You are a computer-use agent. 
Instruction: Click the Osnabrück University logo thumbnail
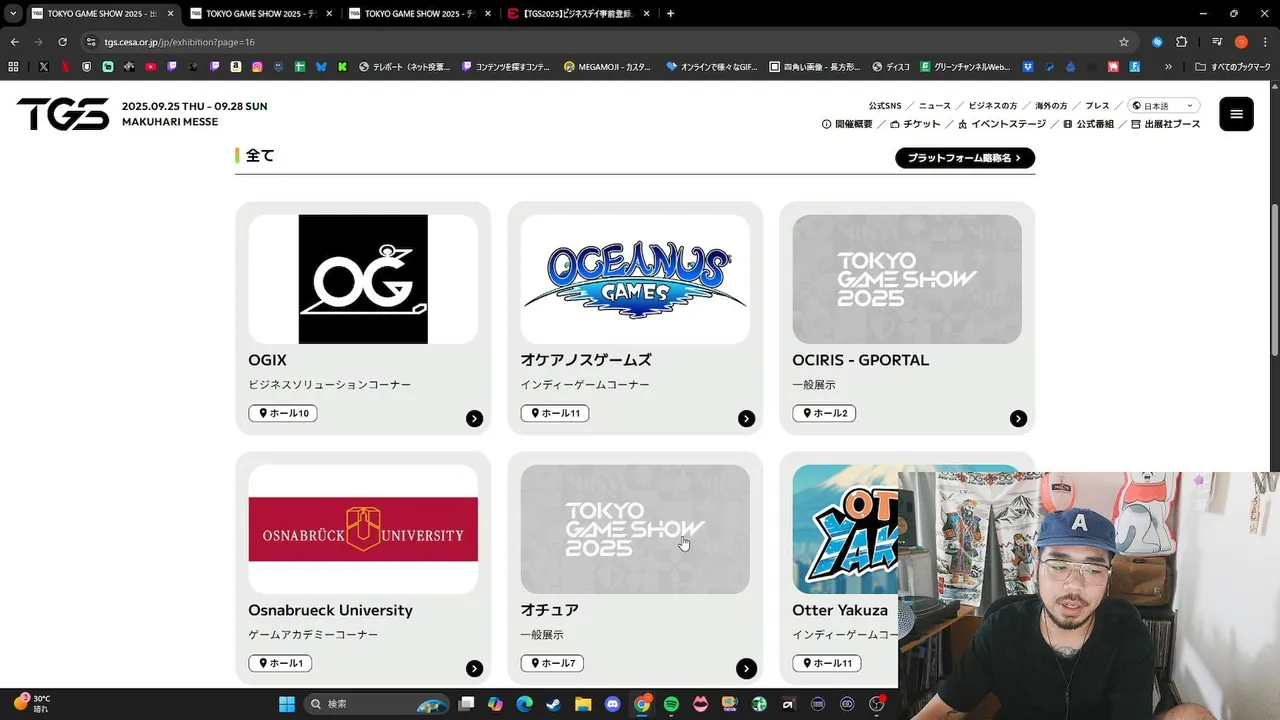pyautogui.click(x=363, y=529)
